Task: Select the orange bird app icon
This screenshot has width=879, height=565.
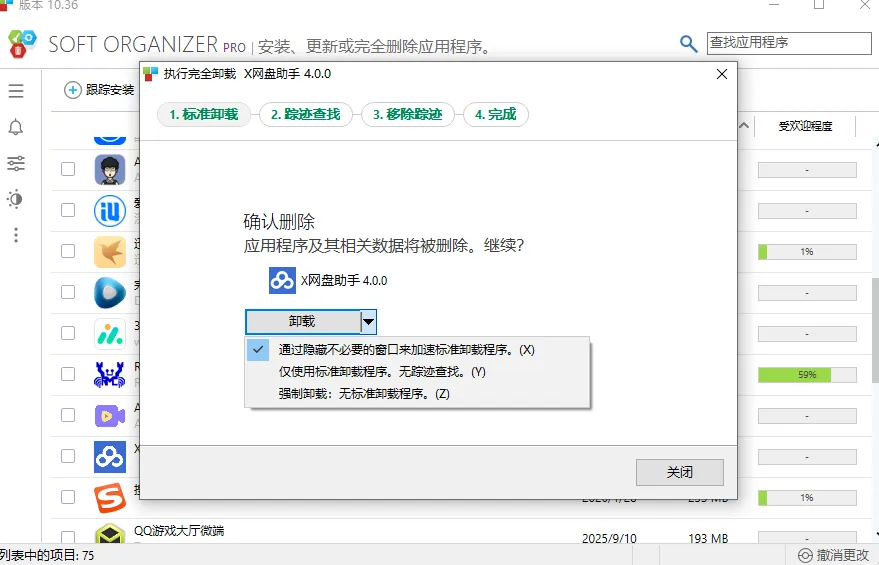Action: pyautogui.click(x=110, y=252)
